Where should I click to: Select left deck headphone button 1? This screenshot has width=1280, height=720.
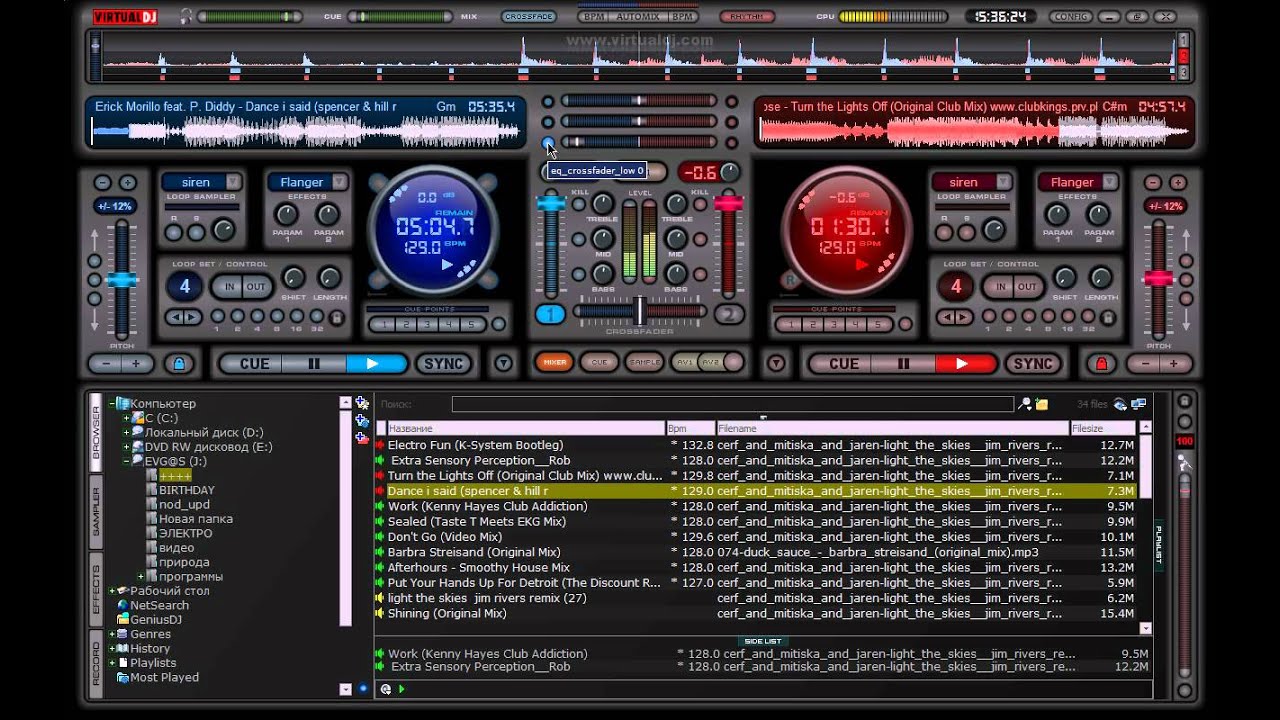[x=550, y=314]
